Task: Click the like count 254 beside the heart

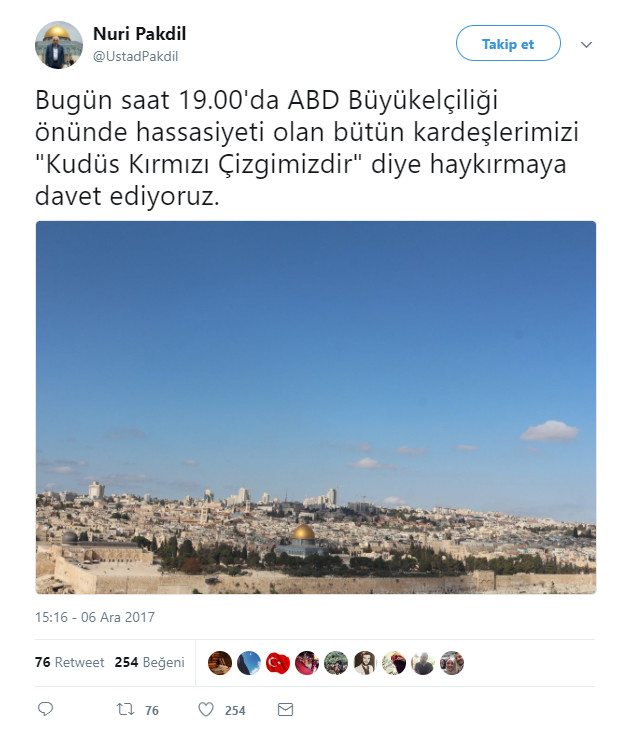Action: 235,710
